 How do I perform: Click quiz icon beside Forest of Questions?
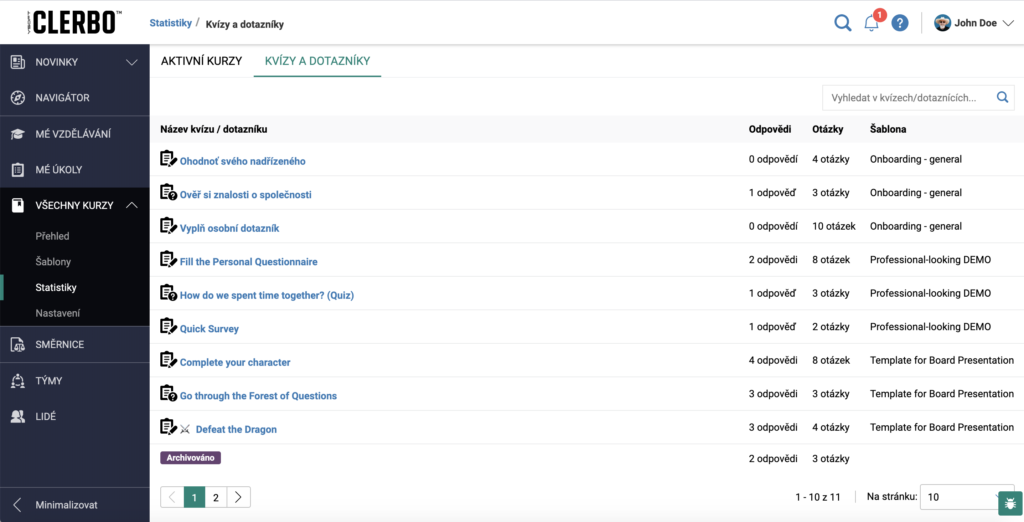[x=168, y=393]
